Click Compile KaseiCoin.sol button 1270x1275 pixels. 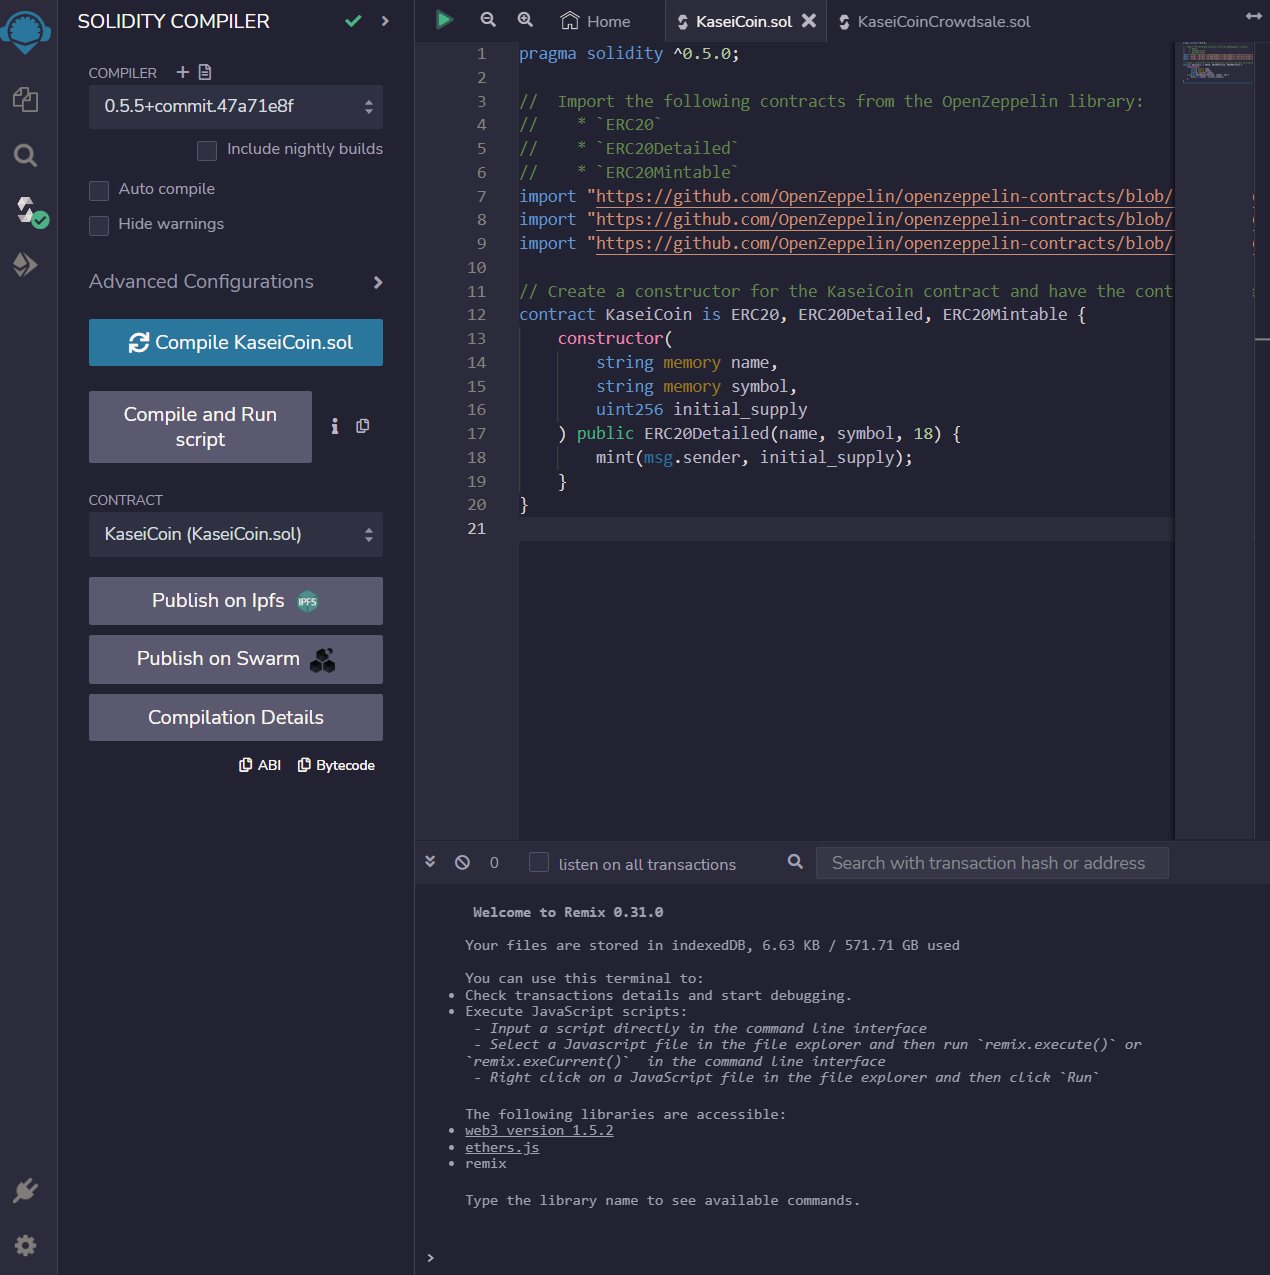click(236, 343)
